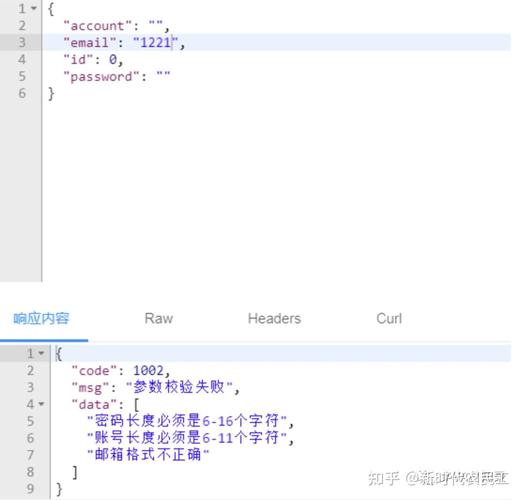
Task: Click the closing bracket on response line 8
Action: point(75,472)
